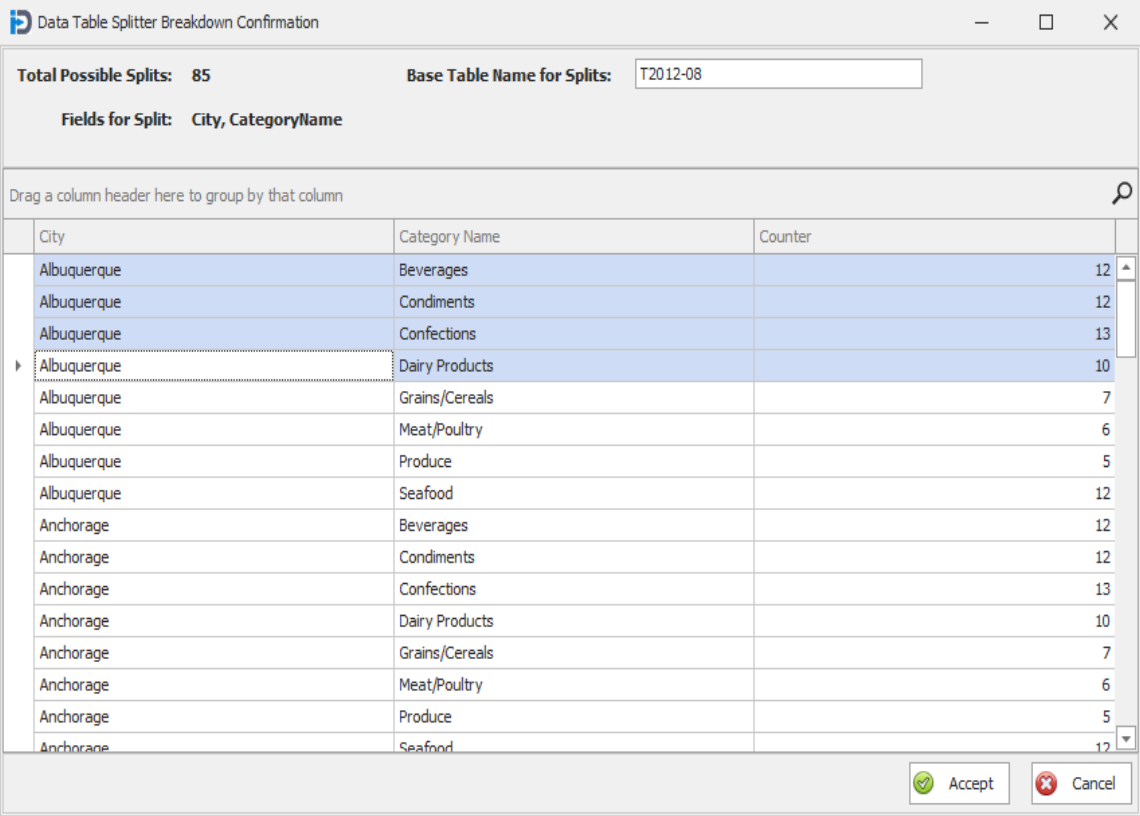Click the scrollbar up arrow
Viewport: 1140px width, 816px height.
coord(1128,265)
